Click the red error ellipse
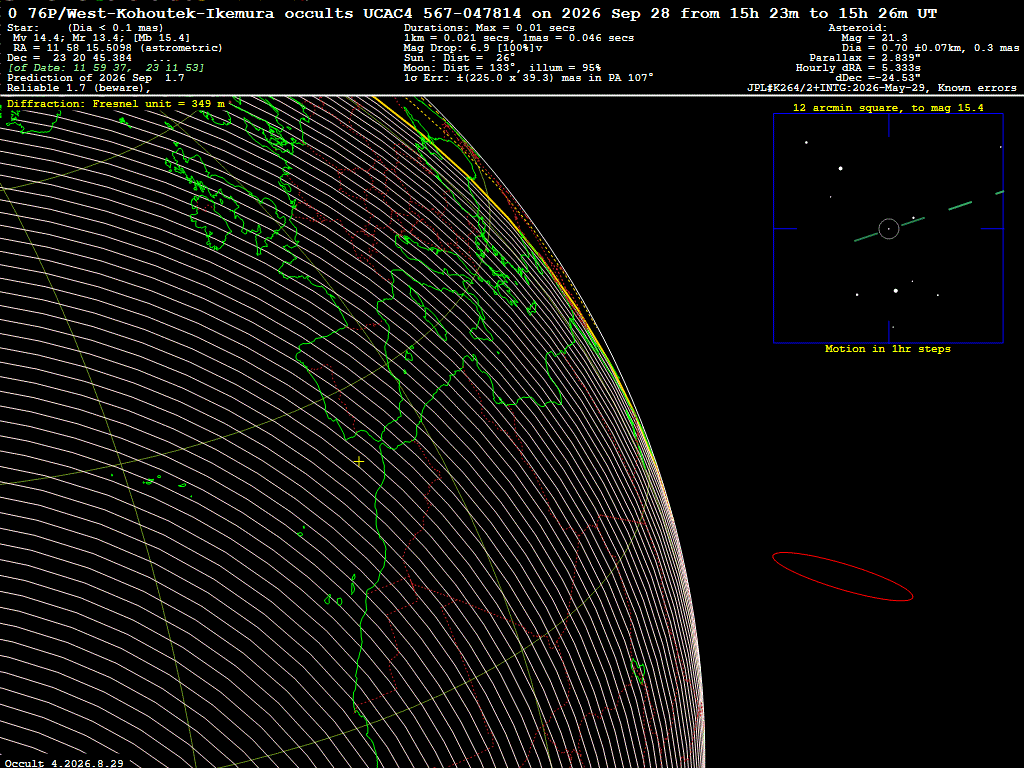 pos(842,576)
